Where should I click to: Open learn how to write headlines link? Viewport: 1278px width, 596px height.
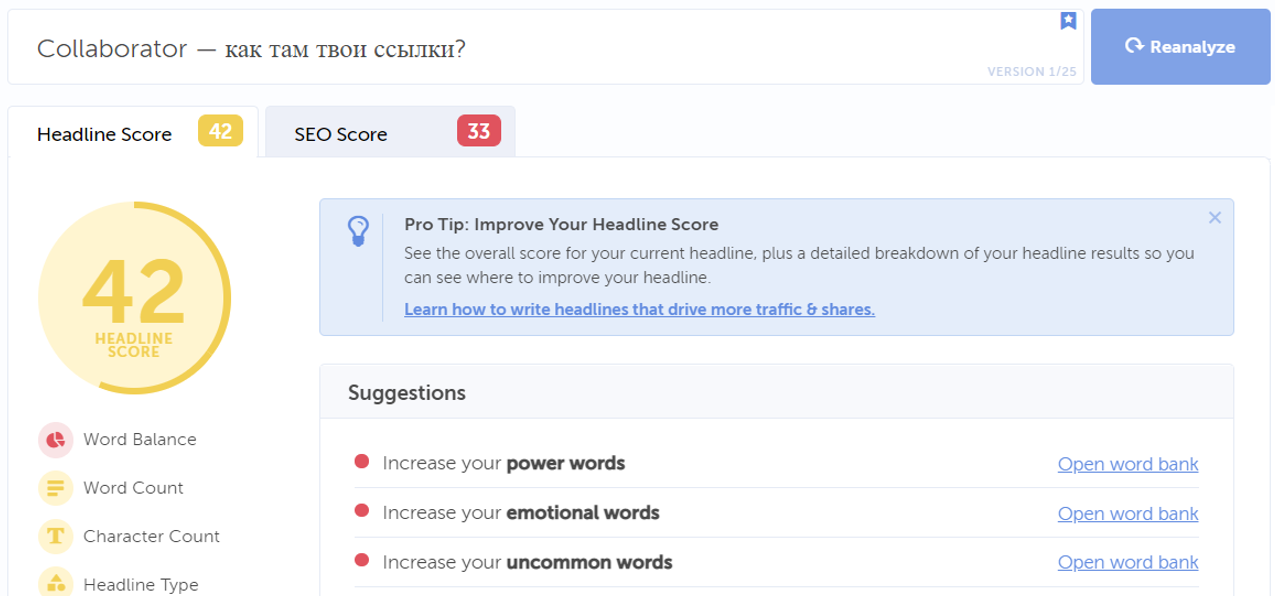pyautogui.click(x=639, y=309)
